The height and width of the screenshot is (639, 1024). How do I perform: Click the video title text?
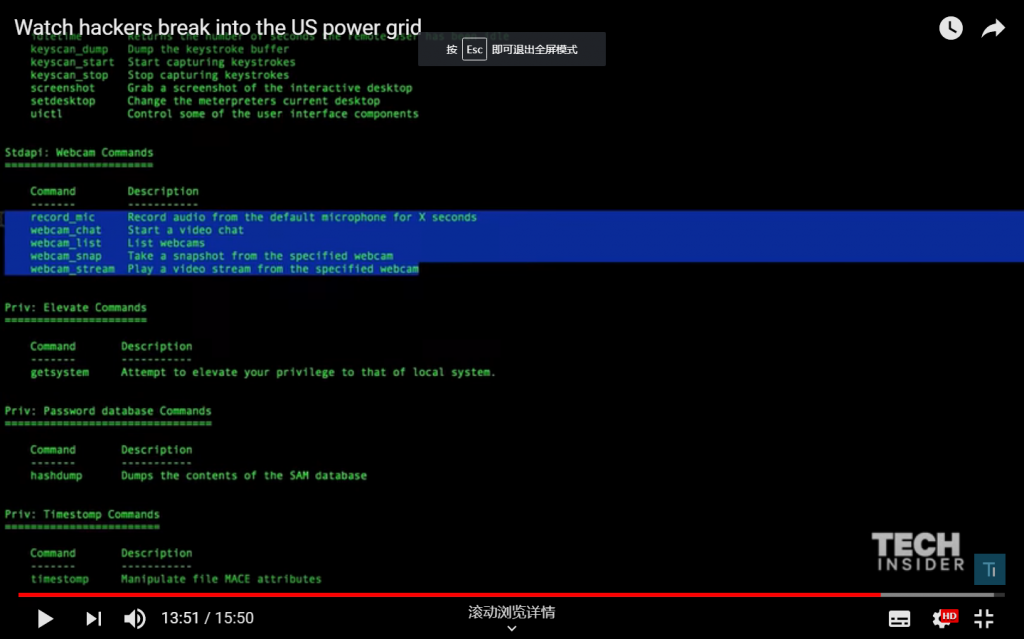[217, 27]
